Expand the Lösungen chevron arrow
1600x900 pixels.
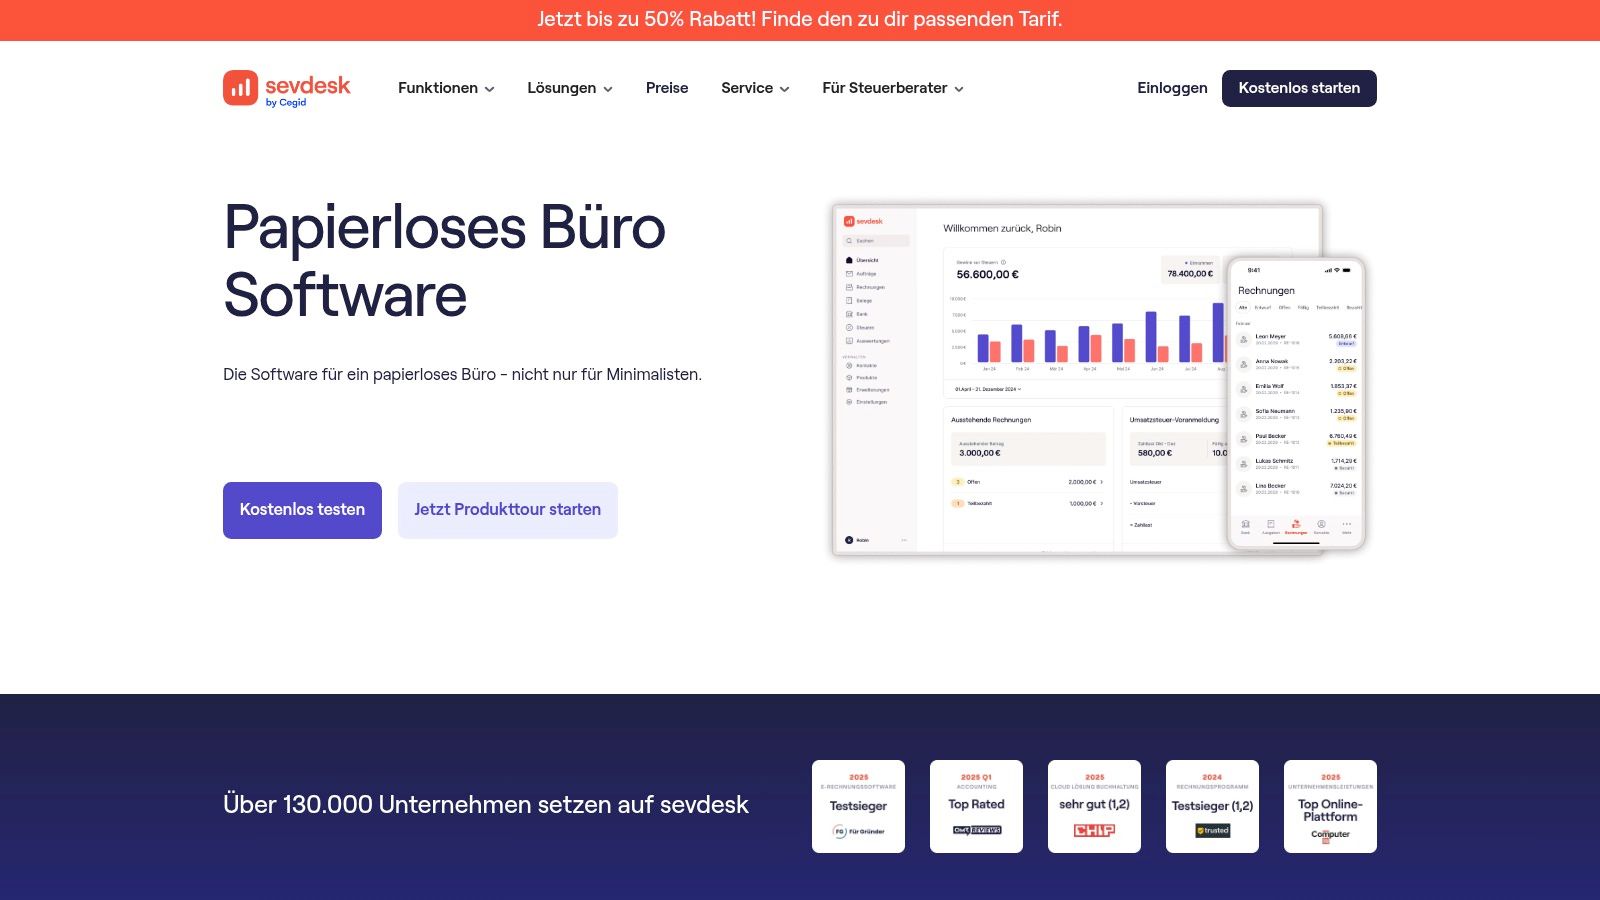coord(608,89)
